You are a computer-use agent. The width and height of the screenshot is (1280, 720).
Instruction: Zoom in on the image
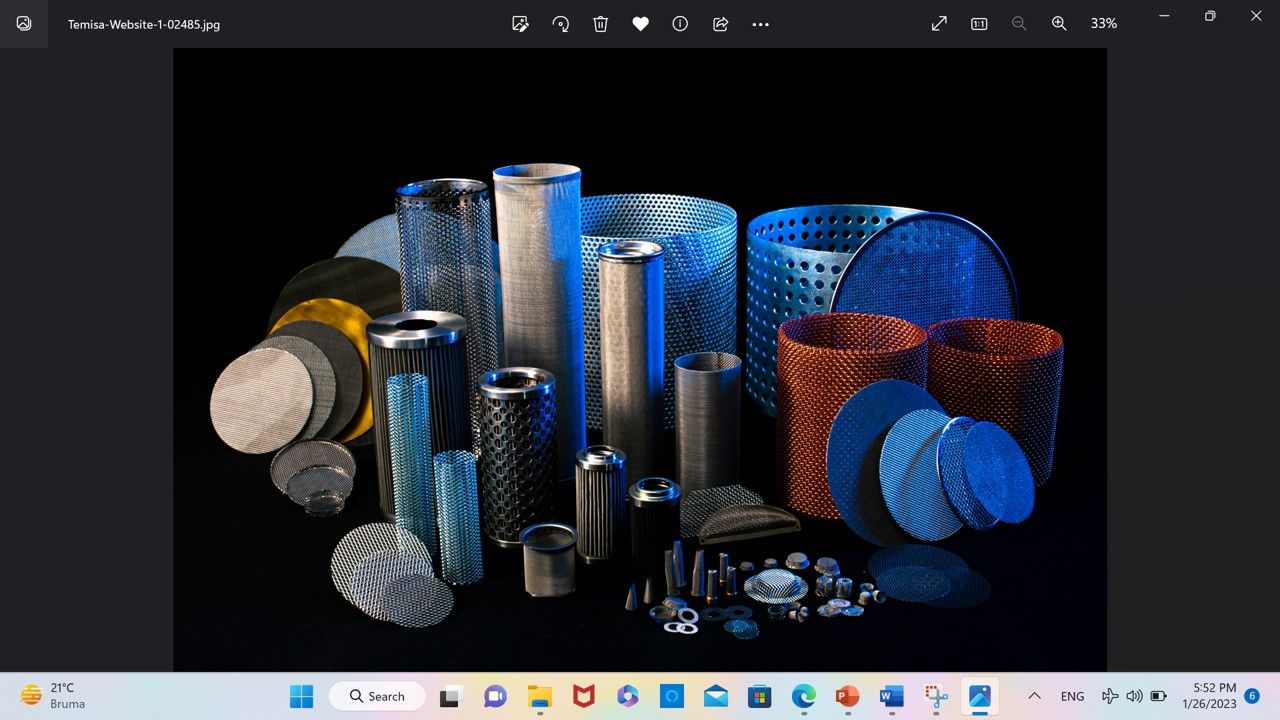[1059, 24]
